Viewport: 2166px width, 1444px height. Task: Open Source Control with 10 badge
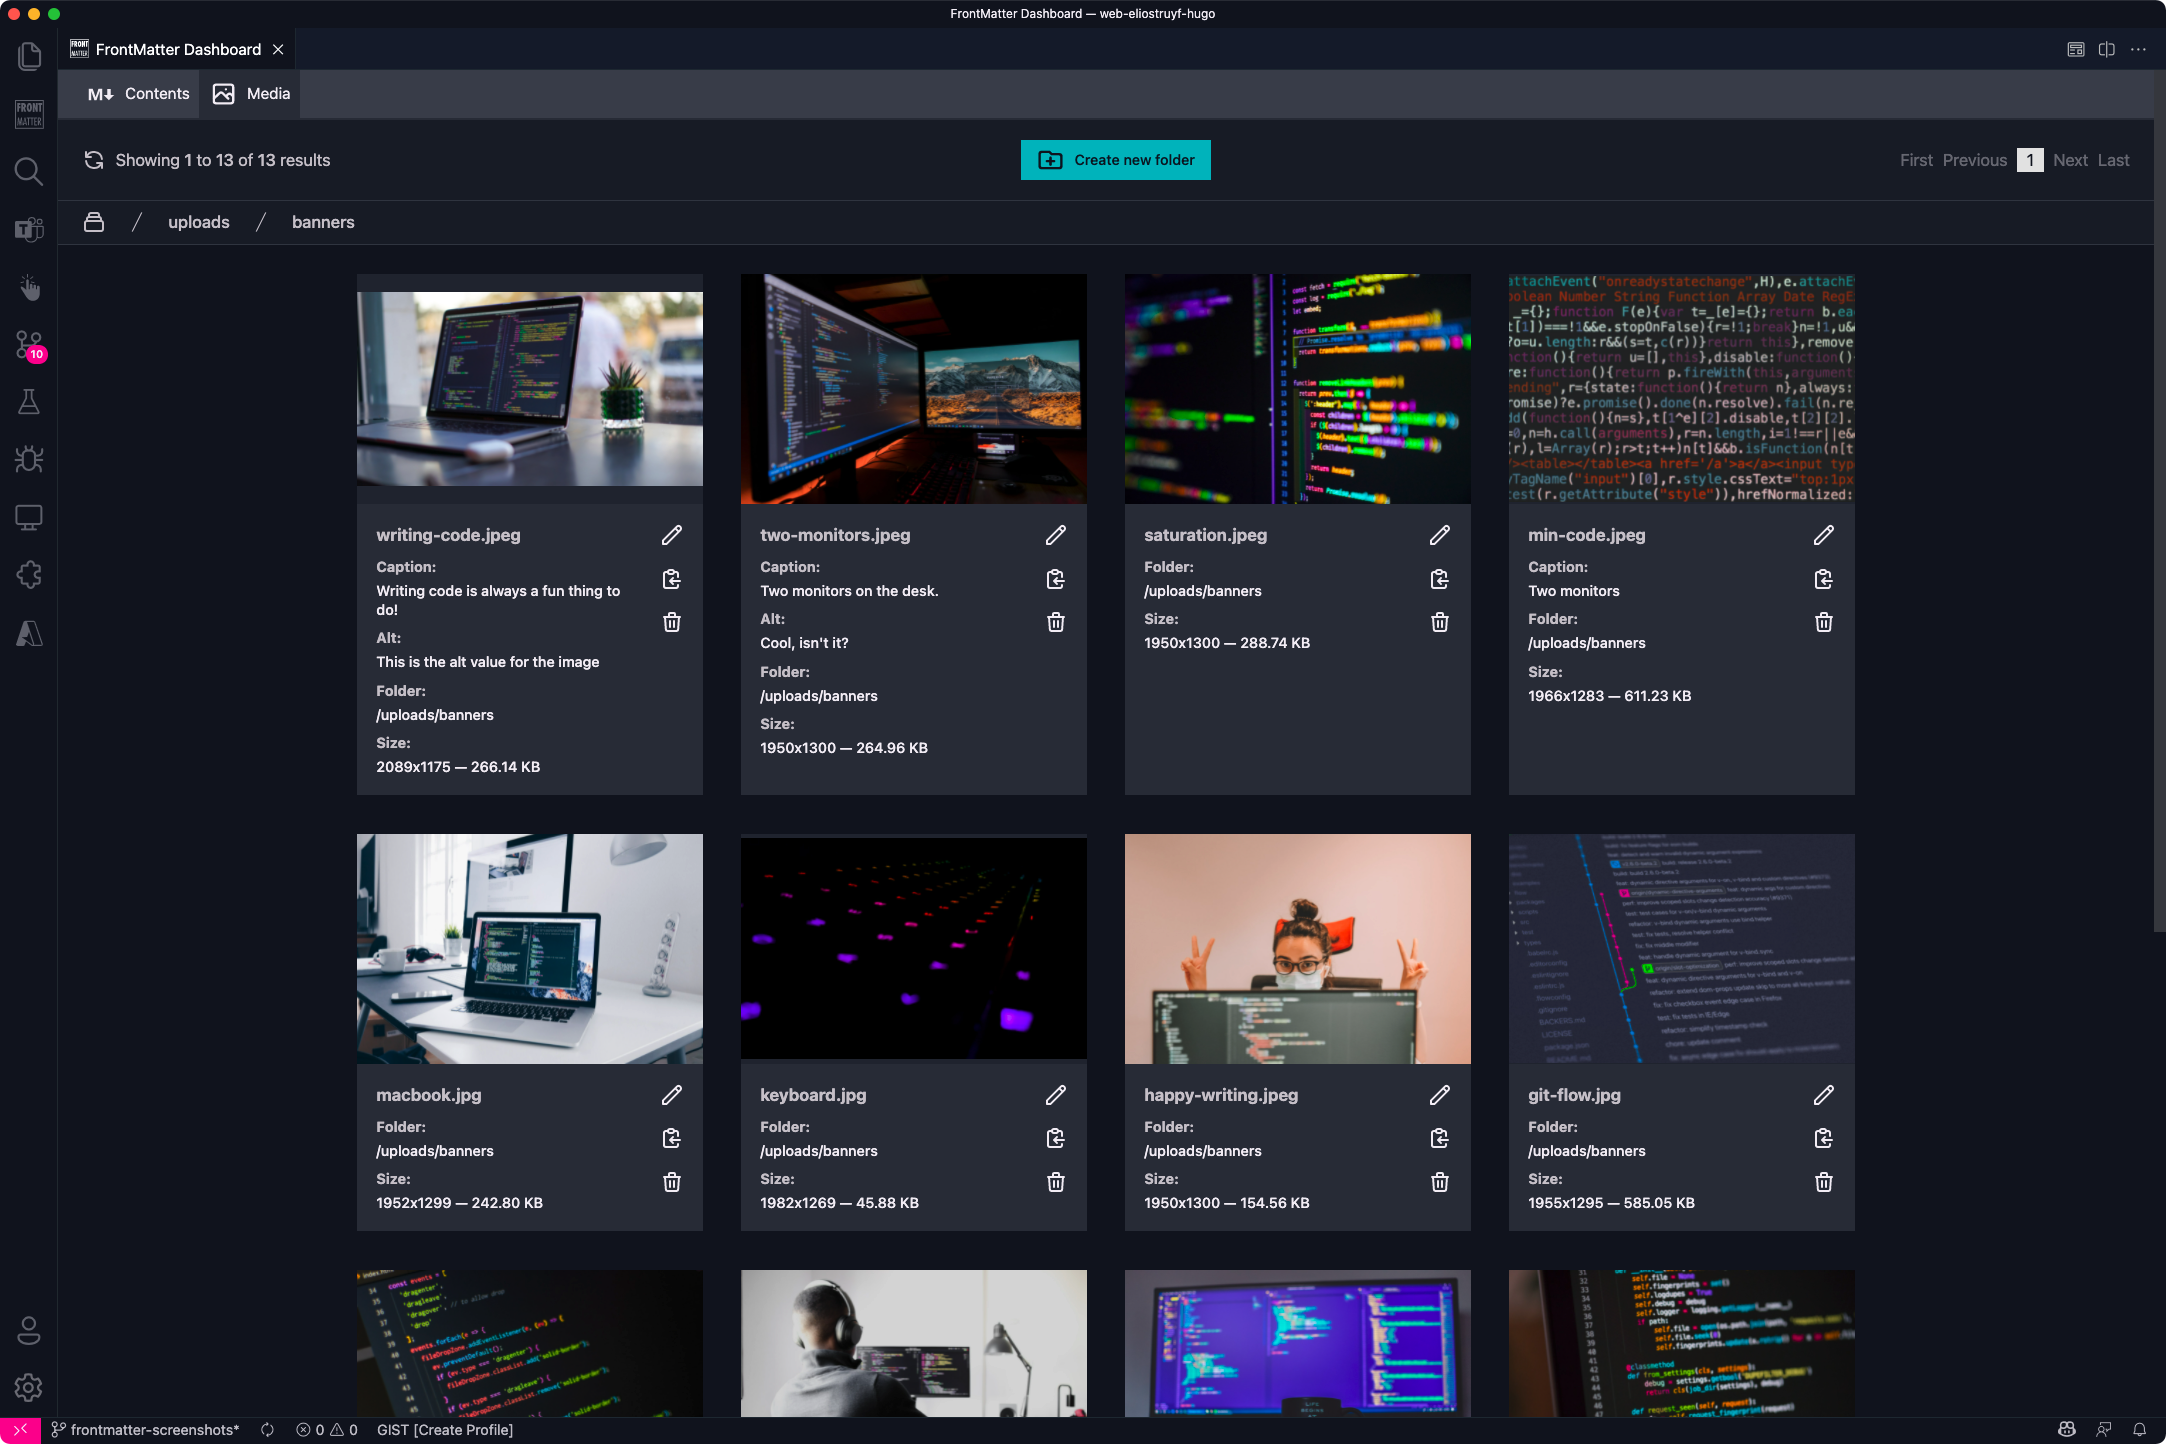click(29, 345)
